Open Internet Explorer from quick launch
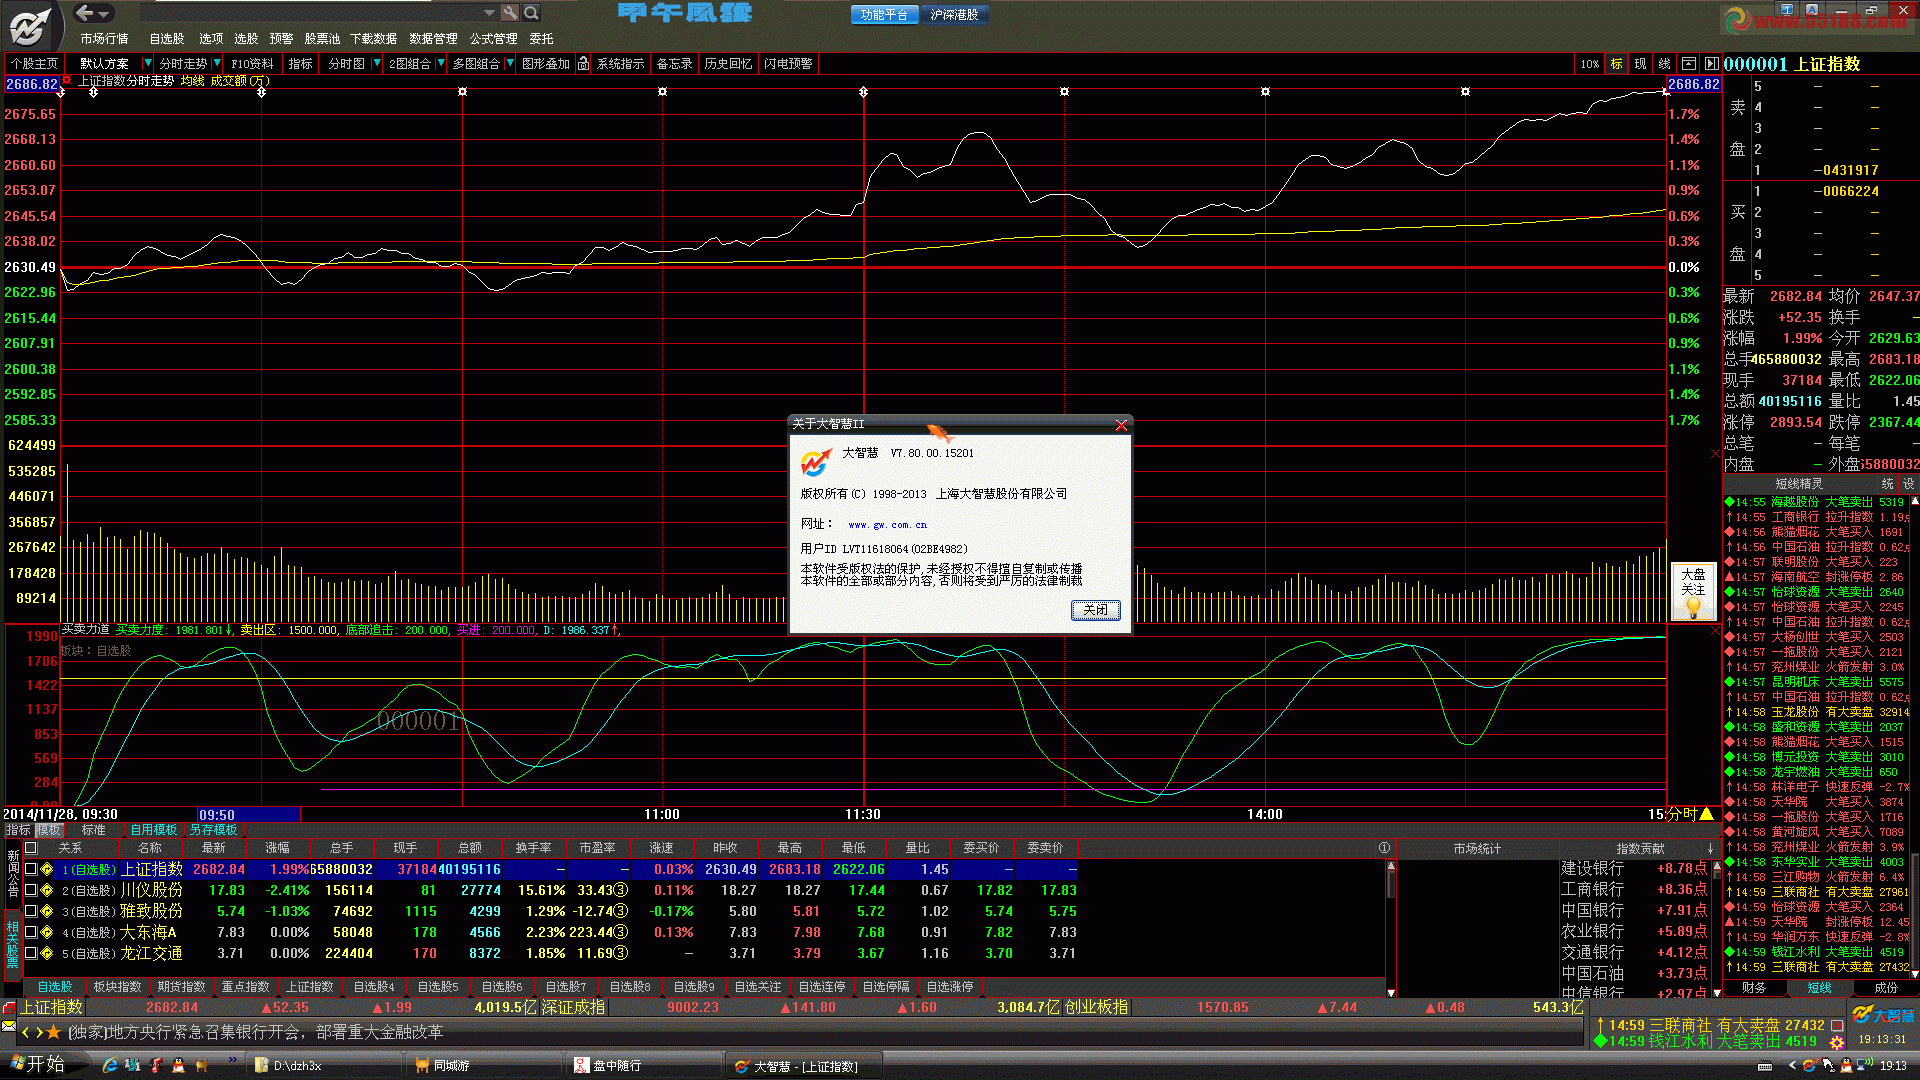This screenshot has width=1920, height=1080. 110,1066
